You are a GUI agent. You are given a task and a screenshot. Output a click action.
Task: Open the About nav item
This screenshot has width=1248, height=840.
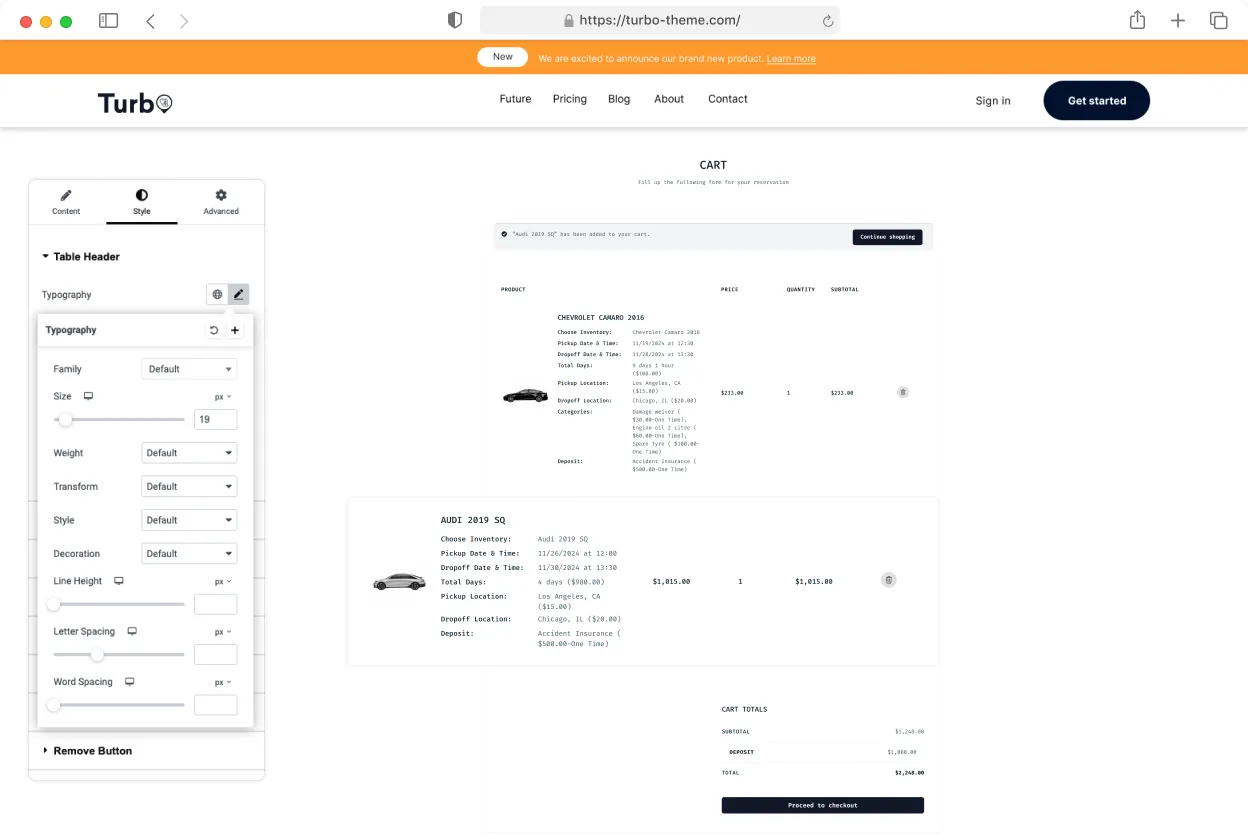tap(669, 99)
